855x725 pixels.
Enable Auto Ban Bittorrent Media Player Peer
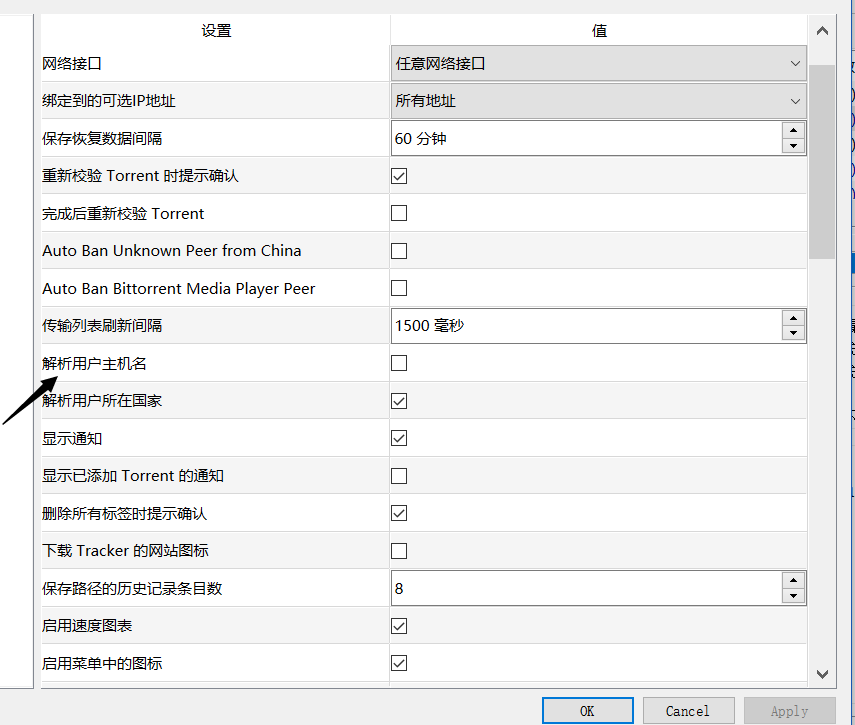coord(399,288)
